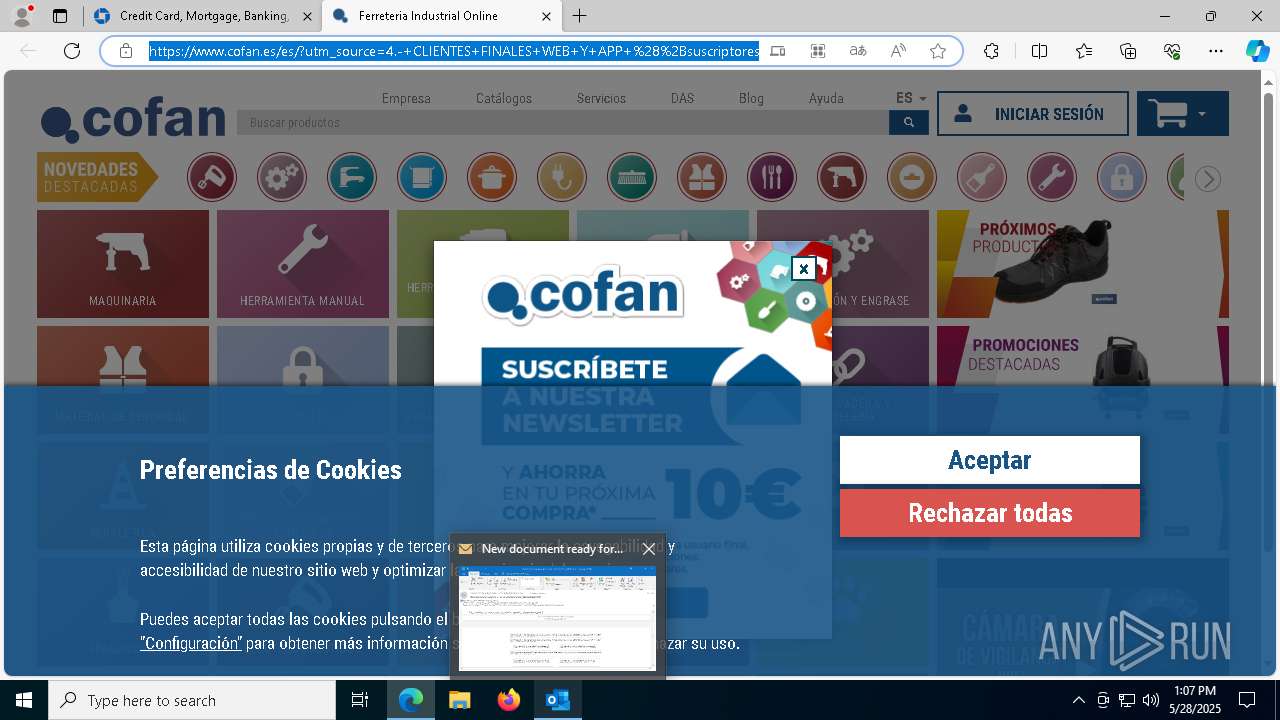
Task: Open the cookie "Configuración" link
Action: click(x=191, y=643)
